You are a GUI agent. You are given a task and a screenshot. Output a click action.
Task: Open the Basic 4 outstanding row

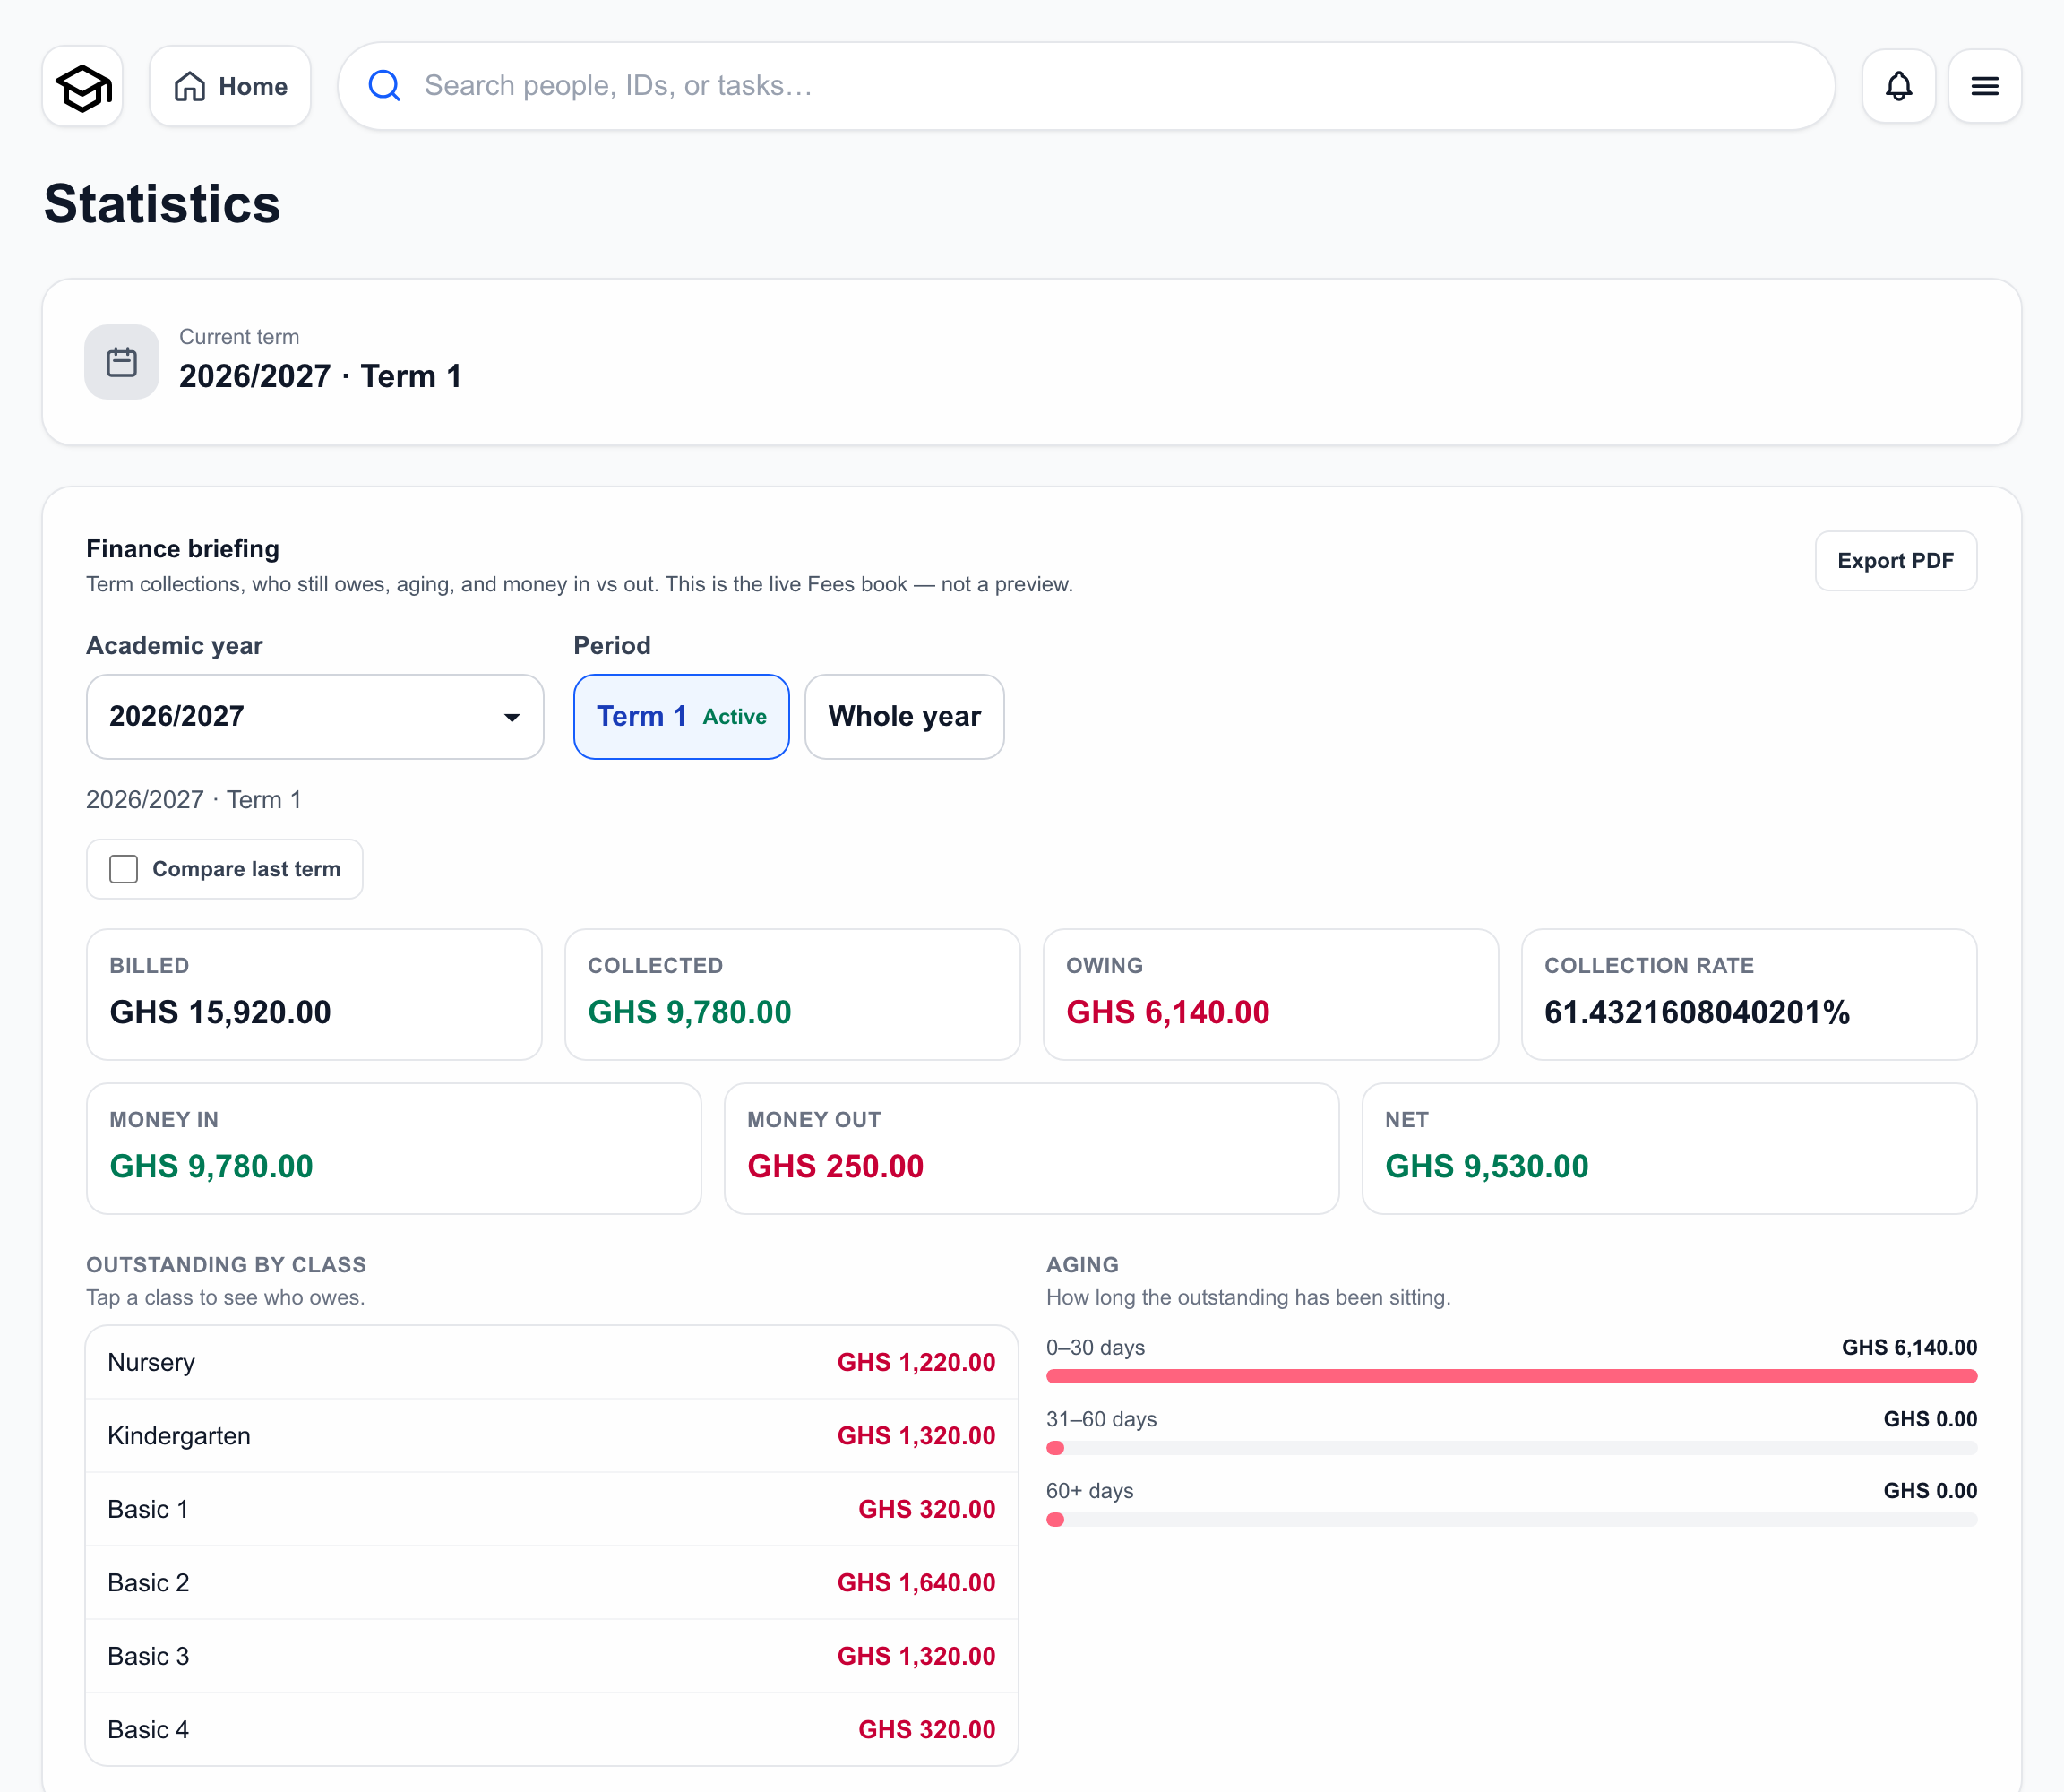(x=552, y=1729)
